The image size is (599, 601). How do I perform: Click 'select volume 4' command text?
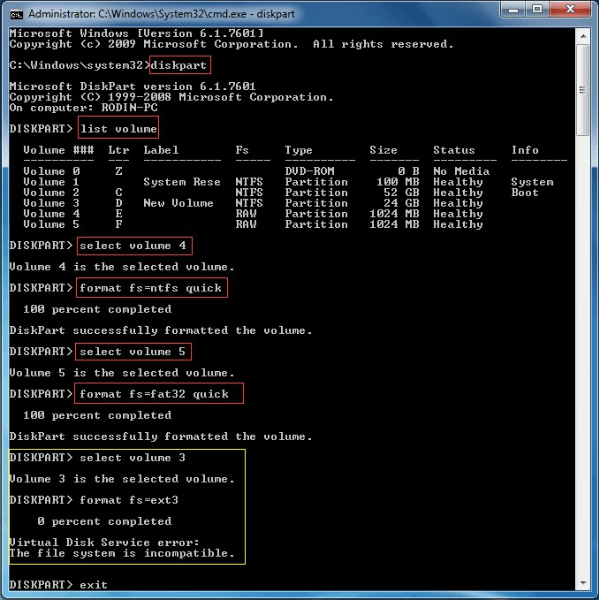click(133, 246)
